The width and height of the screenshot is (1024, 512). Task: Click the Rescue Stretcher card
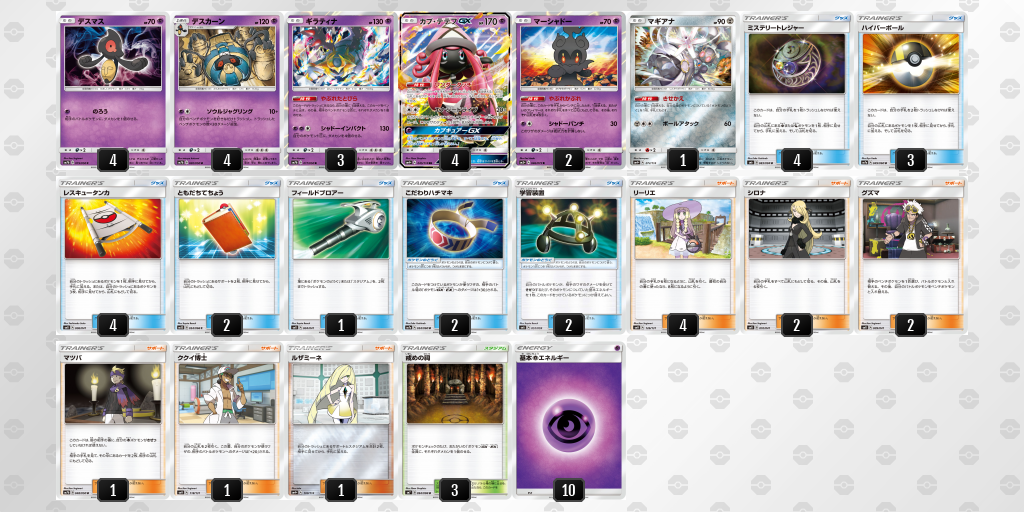click(x=112, y=254)
